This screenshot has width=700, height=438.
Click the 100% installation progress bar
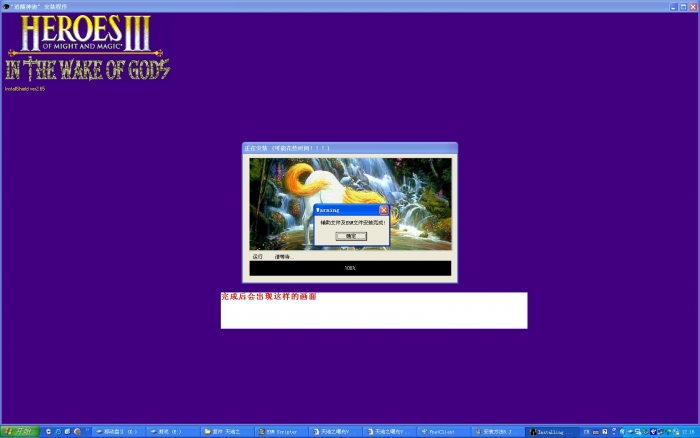click(x=350, y=269)
